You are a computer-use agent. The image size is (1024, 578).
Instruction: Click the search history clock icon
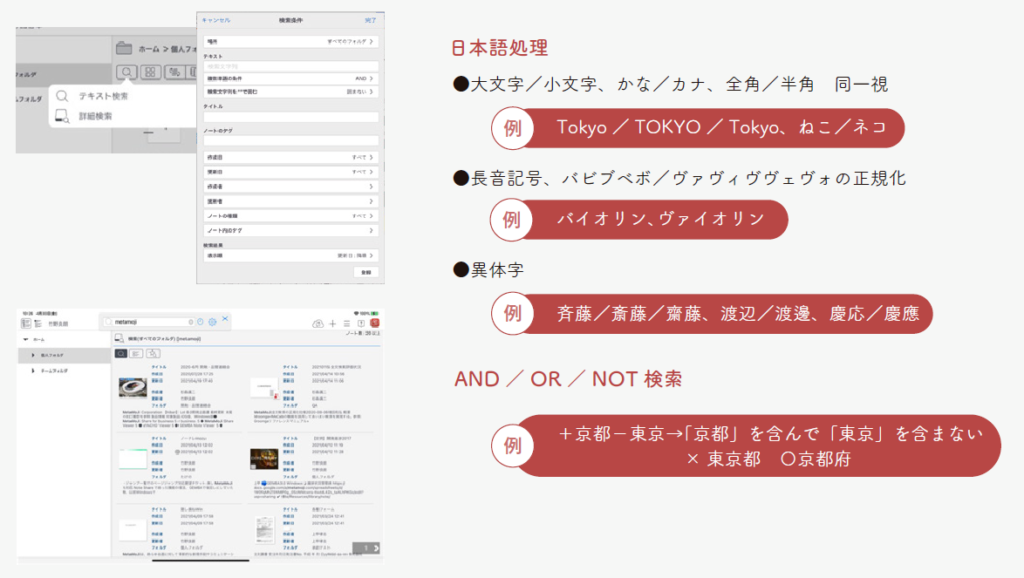(200, 322)
